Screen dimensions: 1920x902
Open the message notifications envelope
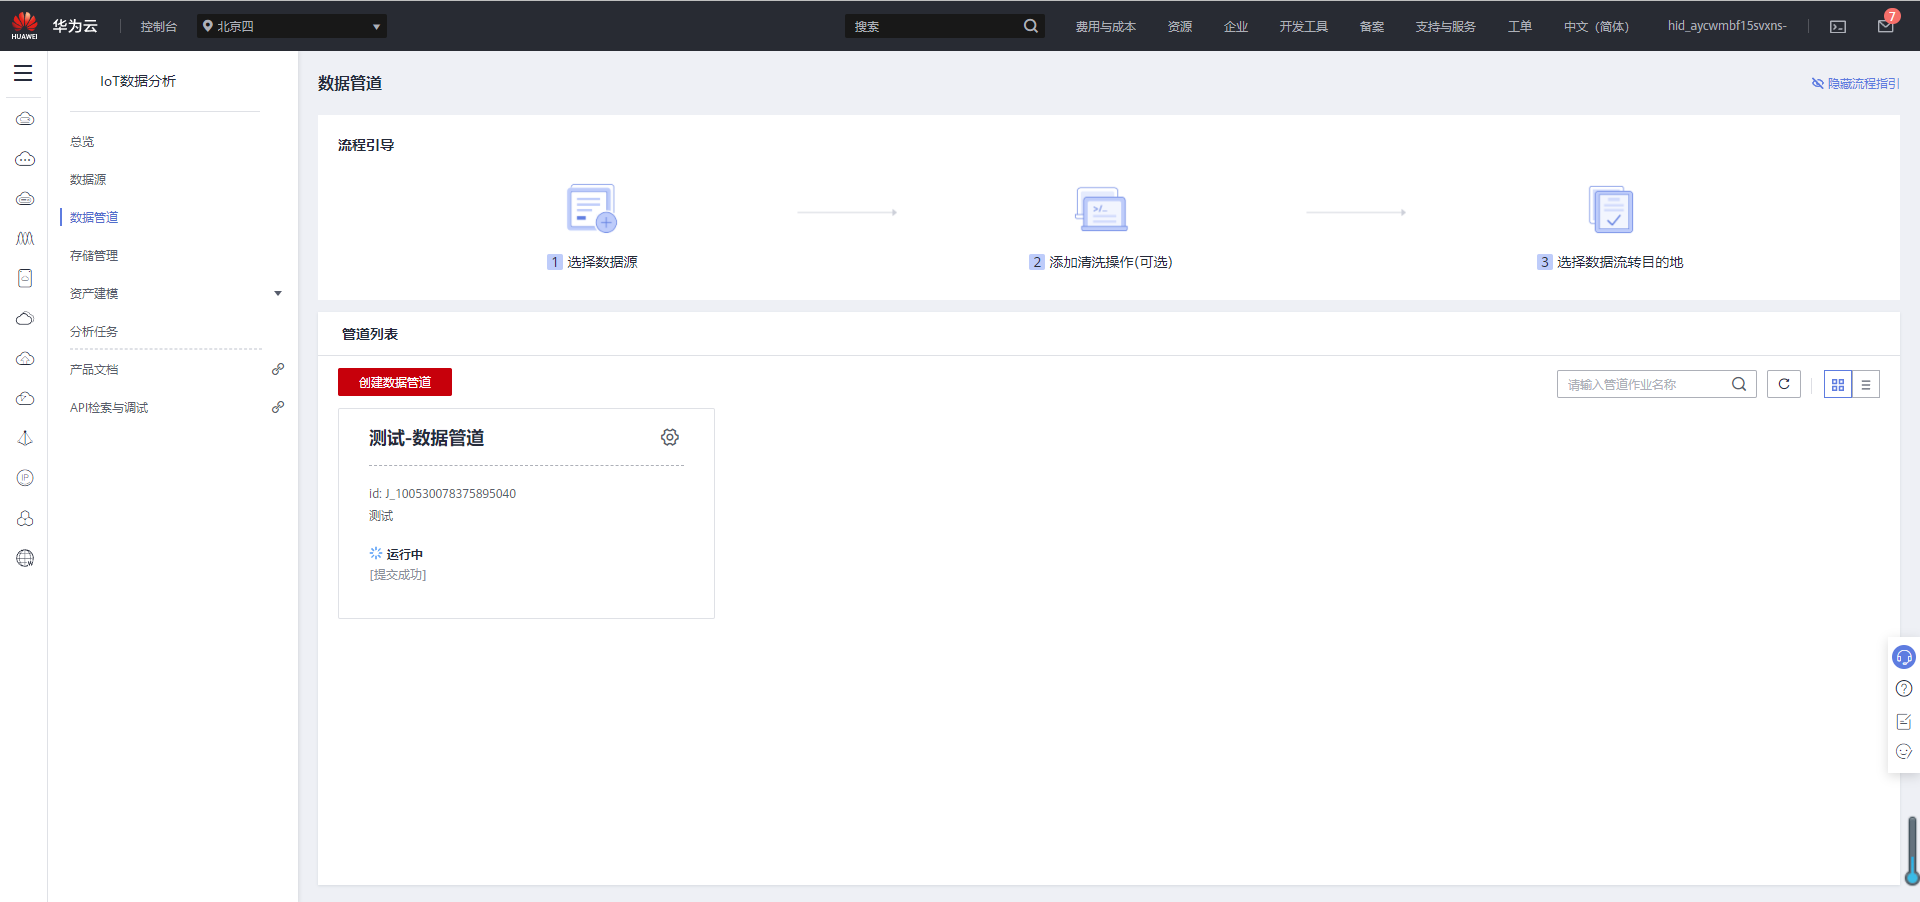(x=1886, y=25)
